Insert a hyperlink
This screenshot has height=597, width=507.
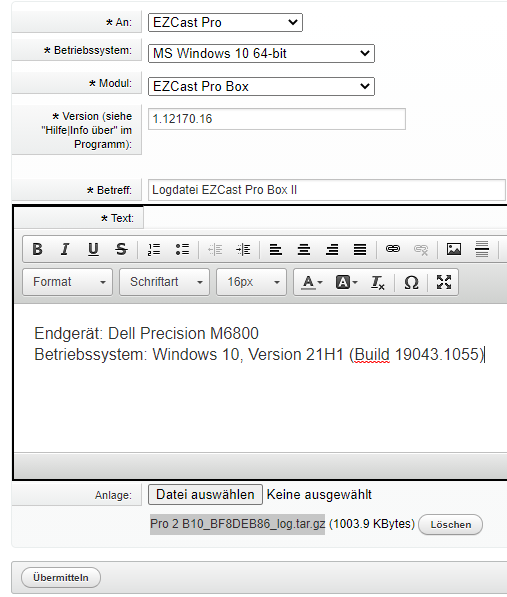tap(393, 249)
